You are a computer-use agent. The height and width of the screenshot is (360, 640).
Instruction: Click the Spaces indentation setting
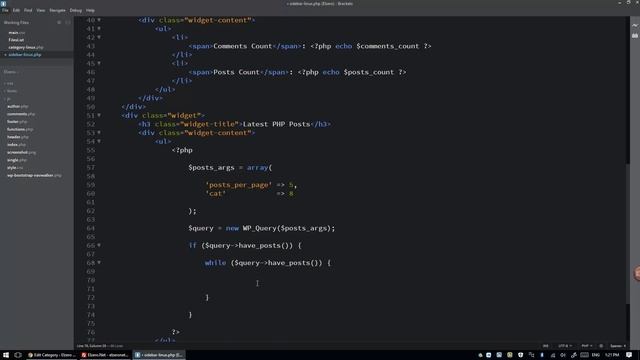point(618,346)
